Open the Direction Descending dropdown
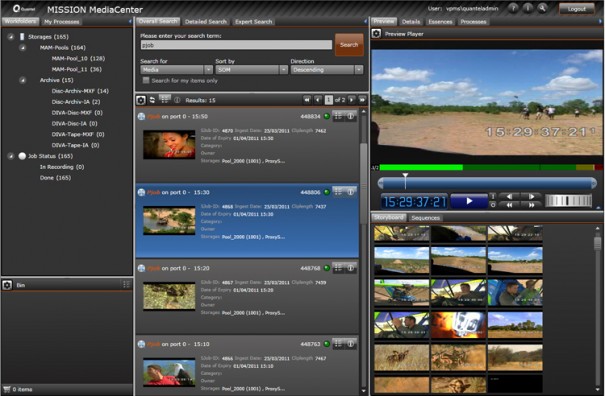605x396 pixels. point(327,69)
